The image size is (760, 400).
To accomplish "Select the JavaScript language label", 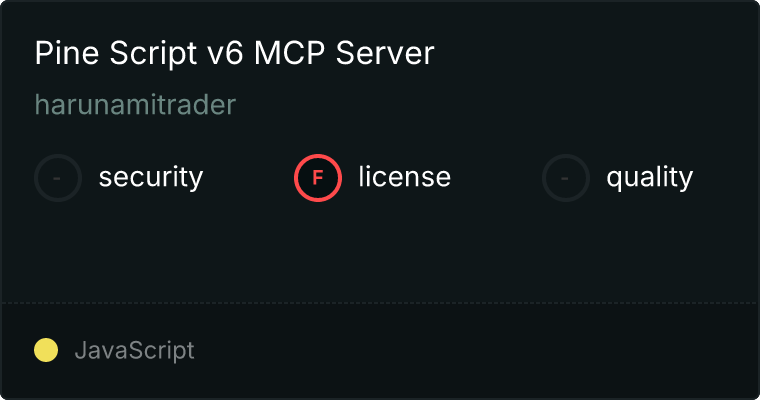I will click(134, 351).
